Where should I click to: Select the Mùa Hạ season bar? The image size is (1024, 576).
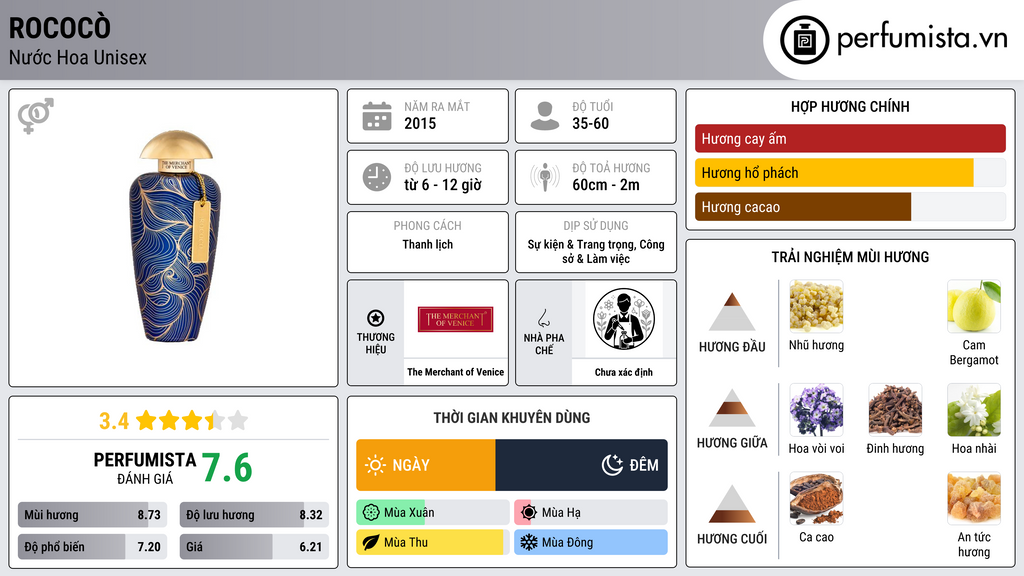tap(591, 513)
